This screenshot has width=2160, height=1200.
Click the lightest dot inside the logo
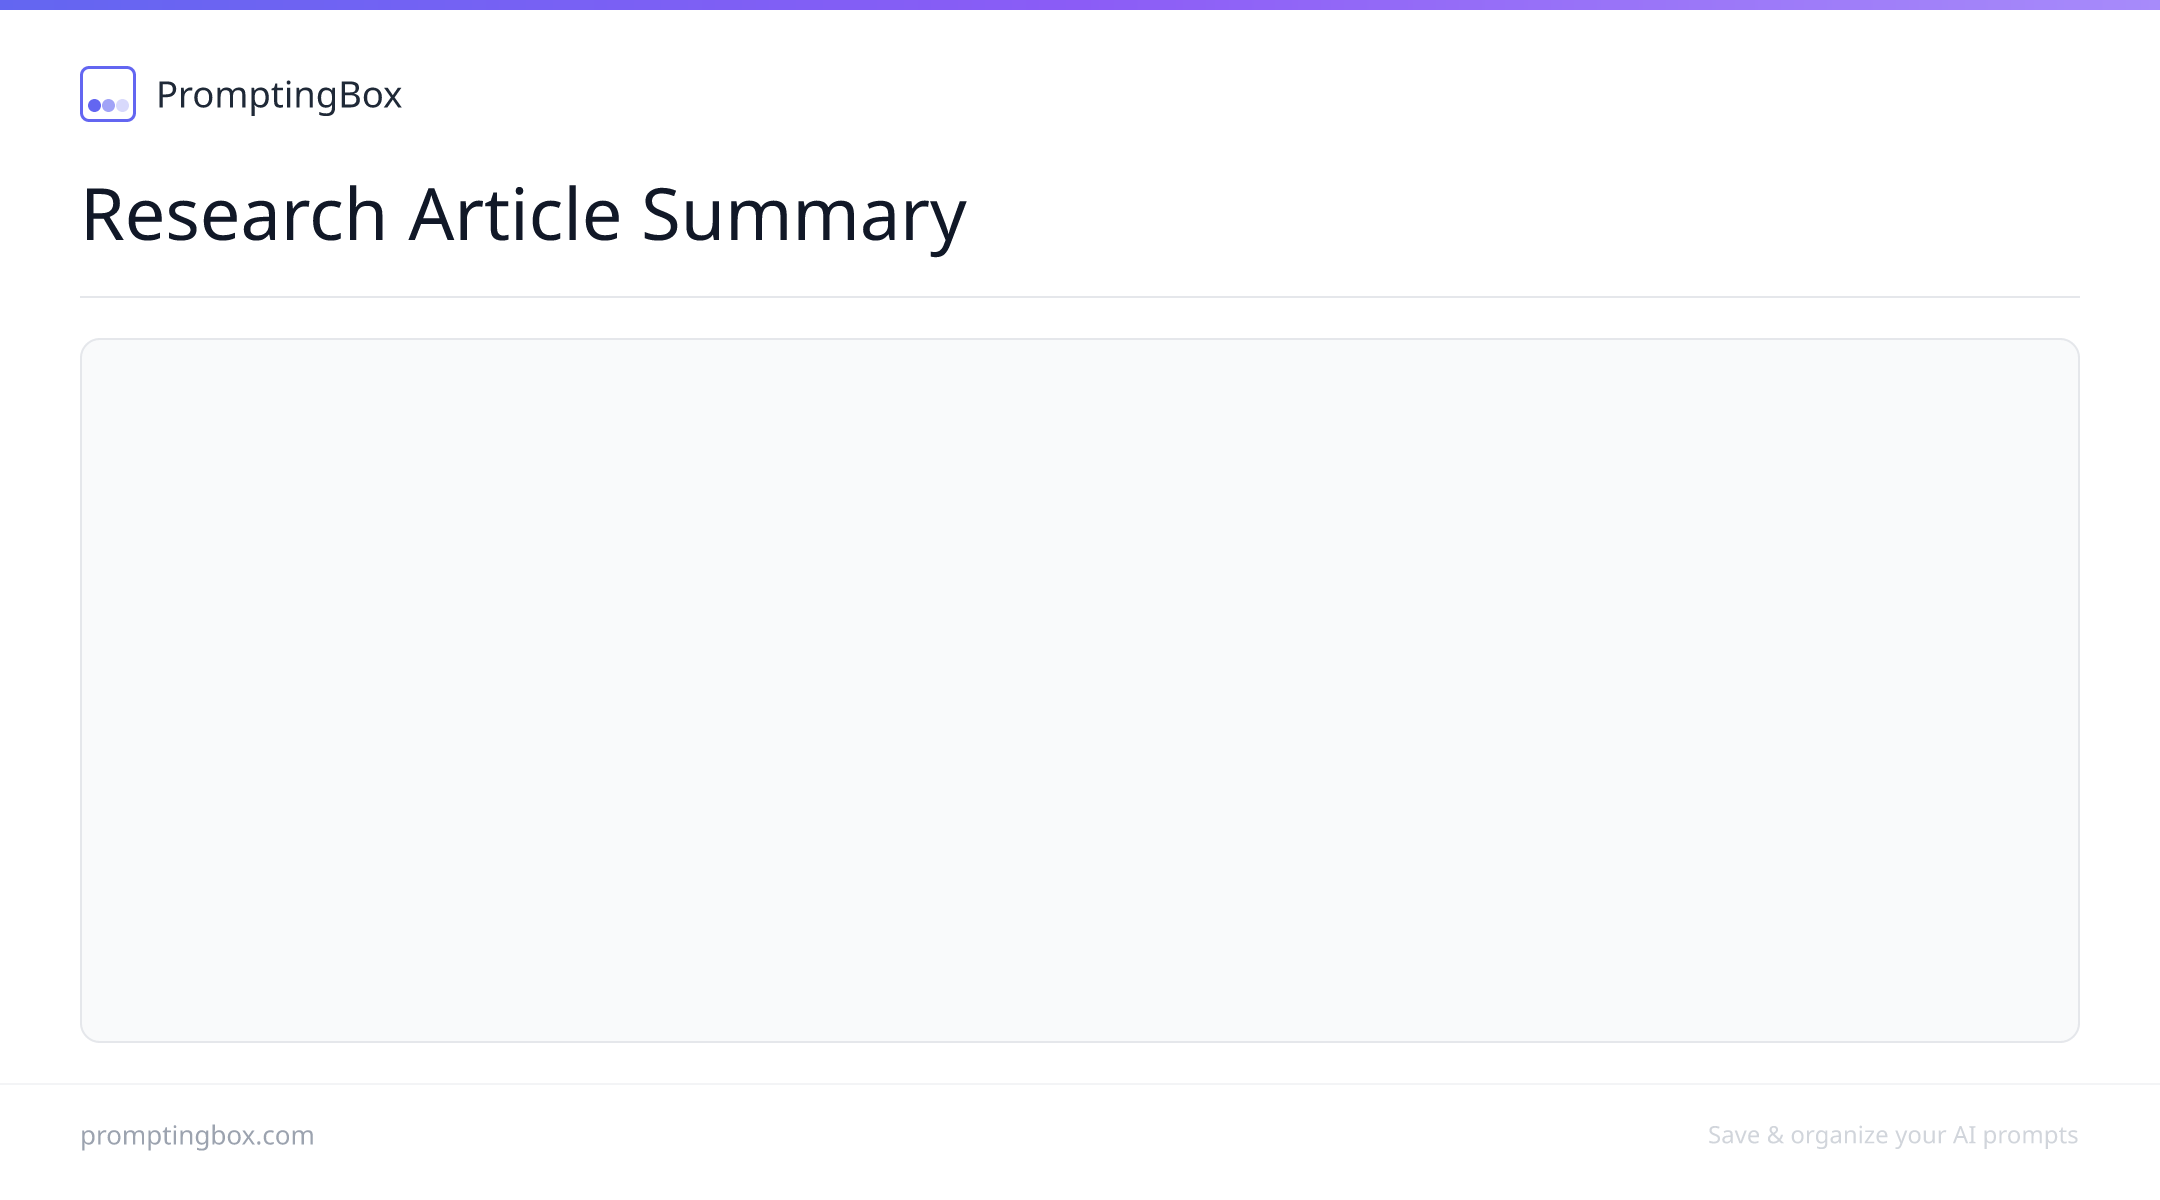(122, 105)
